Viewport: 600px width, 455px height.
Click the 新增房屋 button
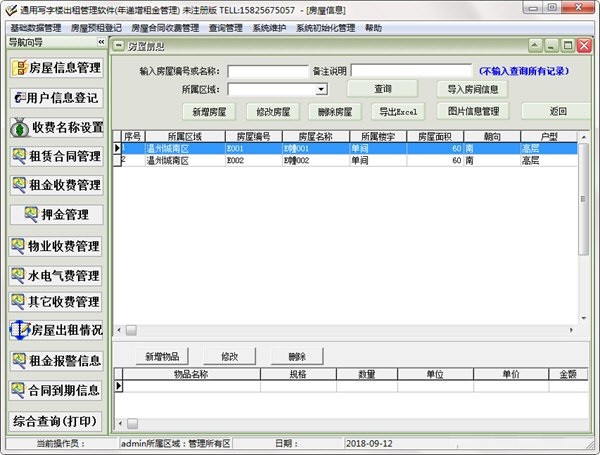coord(214,111)
